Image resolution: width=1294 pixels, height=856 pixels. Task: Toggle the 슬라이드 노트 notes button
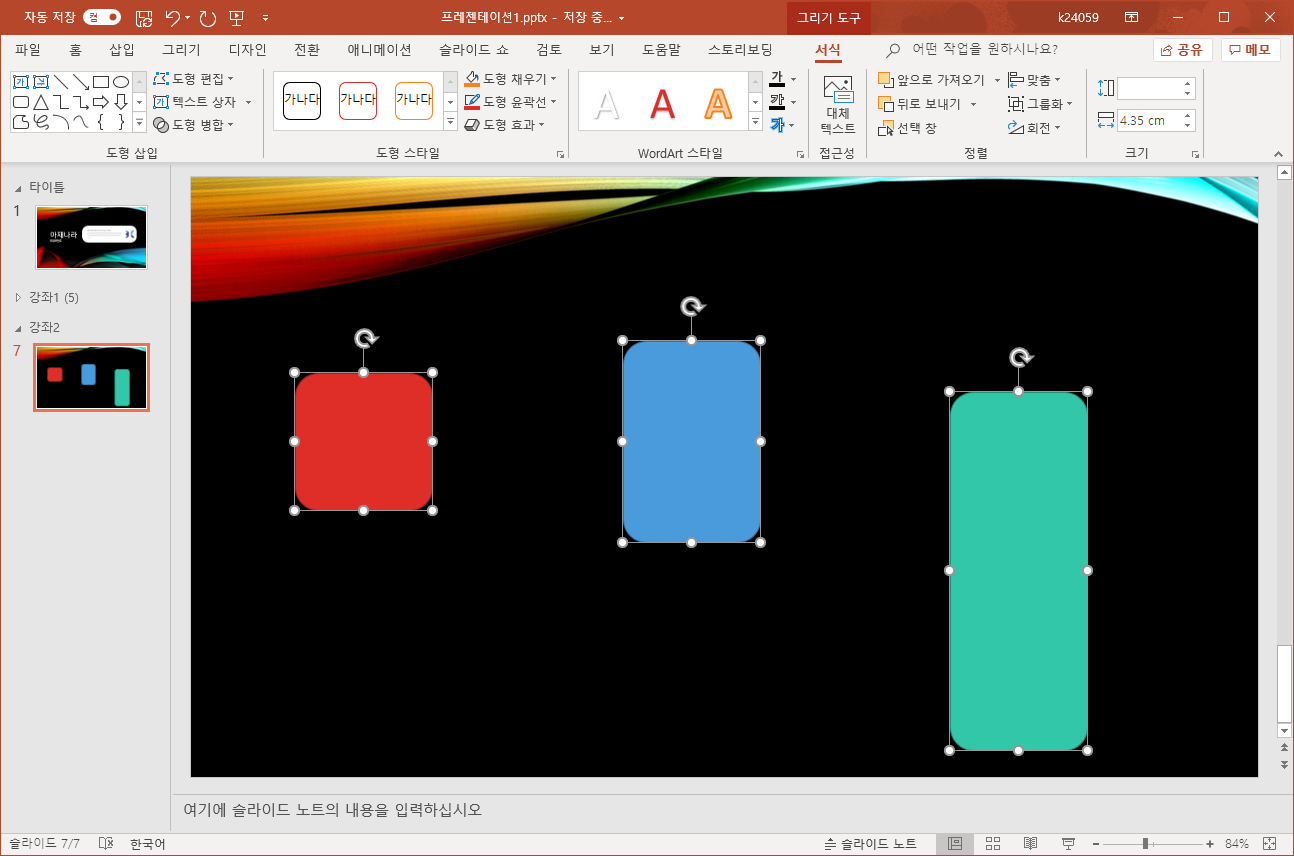point(870,844)
